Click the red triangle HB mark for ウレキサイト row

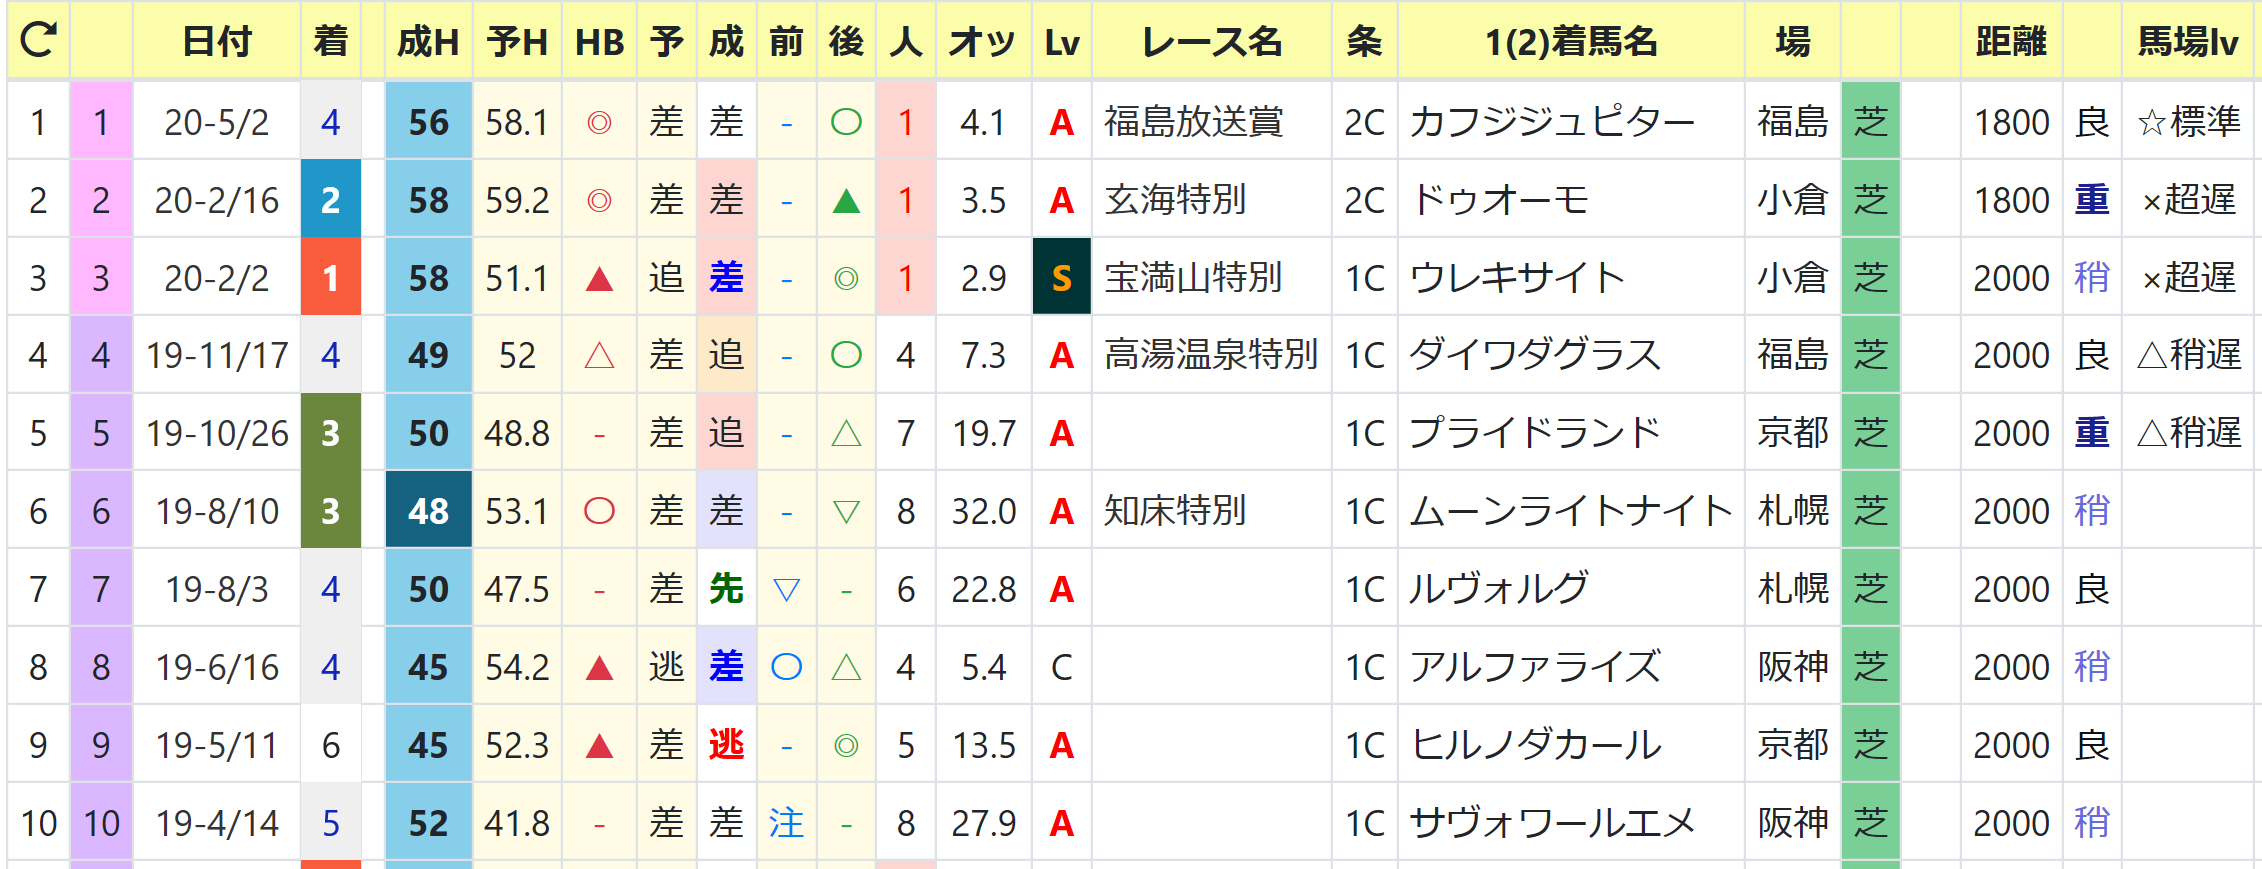pos(599,278)
